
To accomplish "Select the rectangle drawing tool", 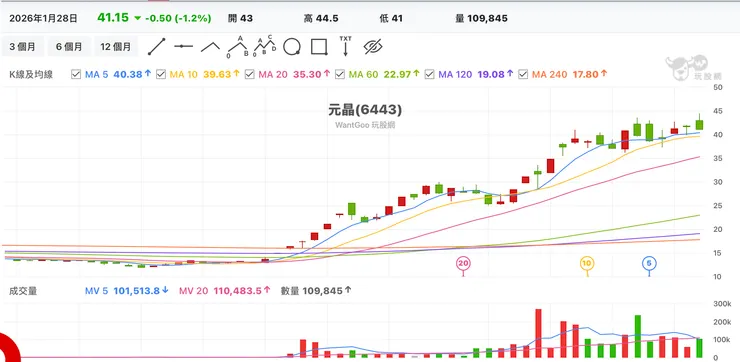I will point(319,47).
